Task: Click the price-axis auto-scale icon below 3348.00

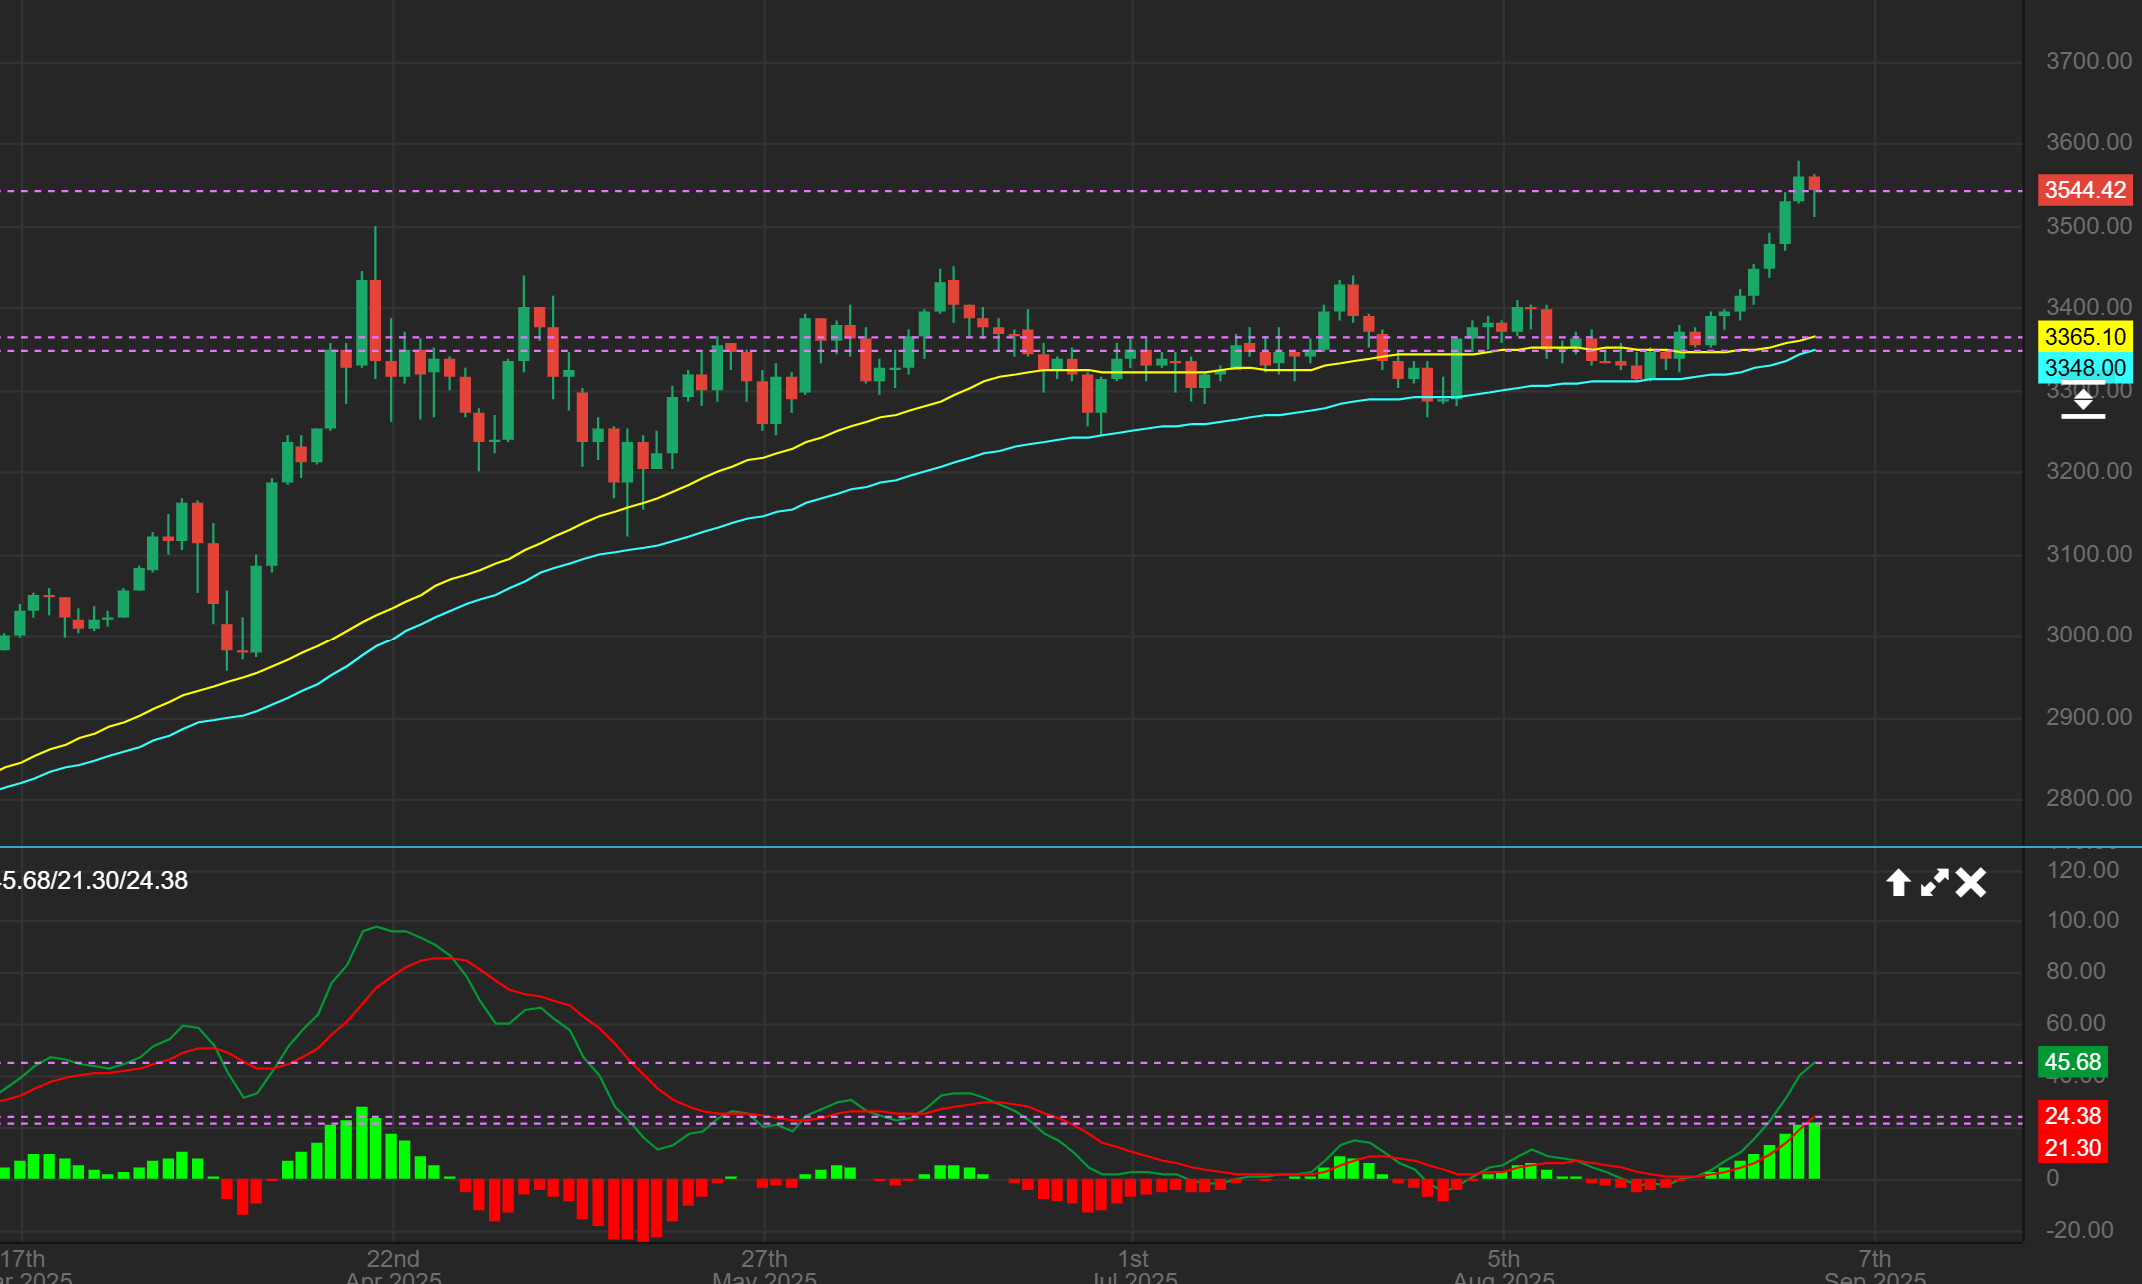Action: pos(2083,402)
